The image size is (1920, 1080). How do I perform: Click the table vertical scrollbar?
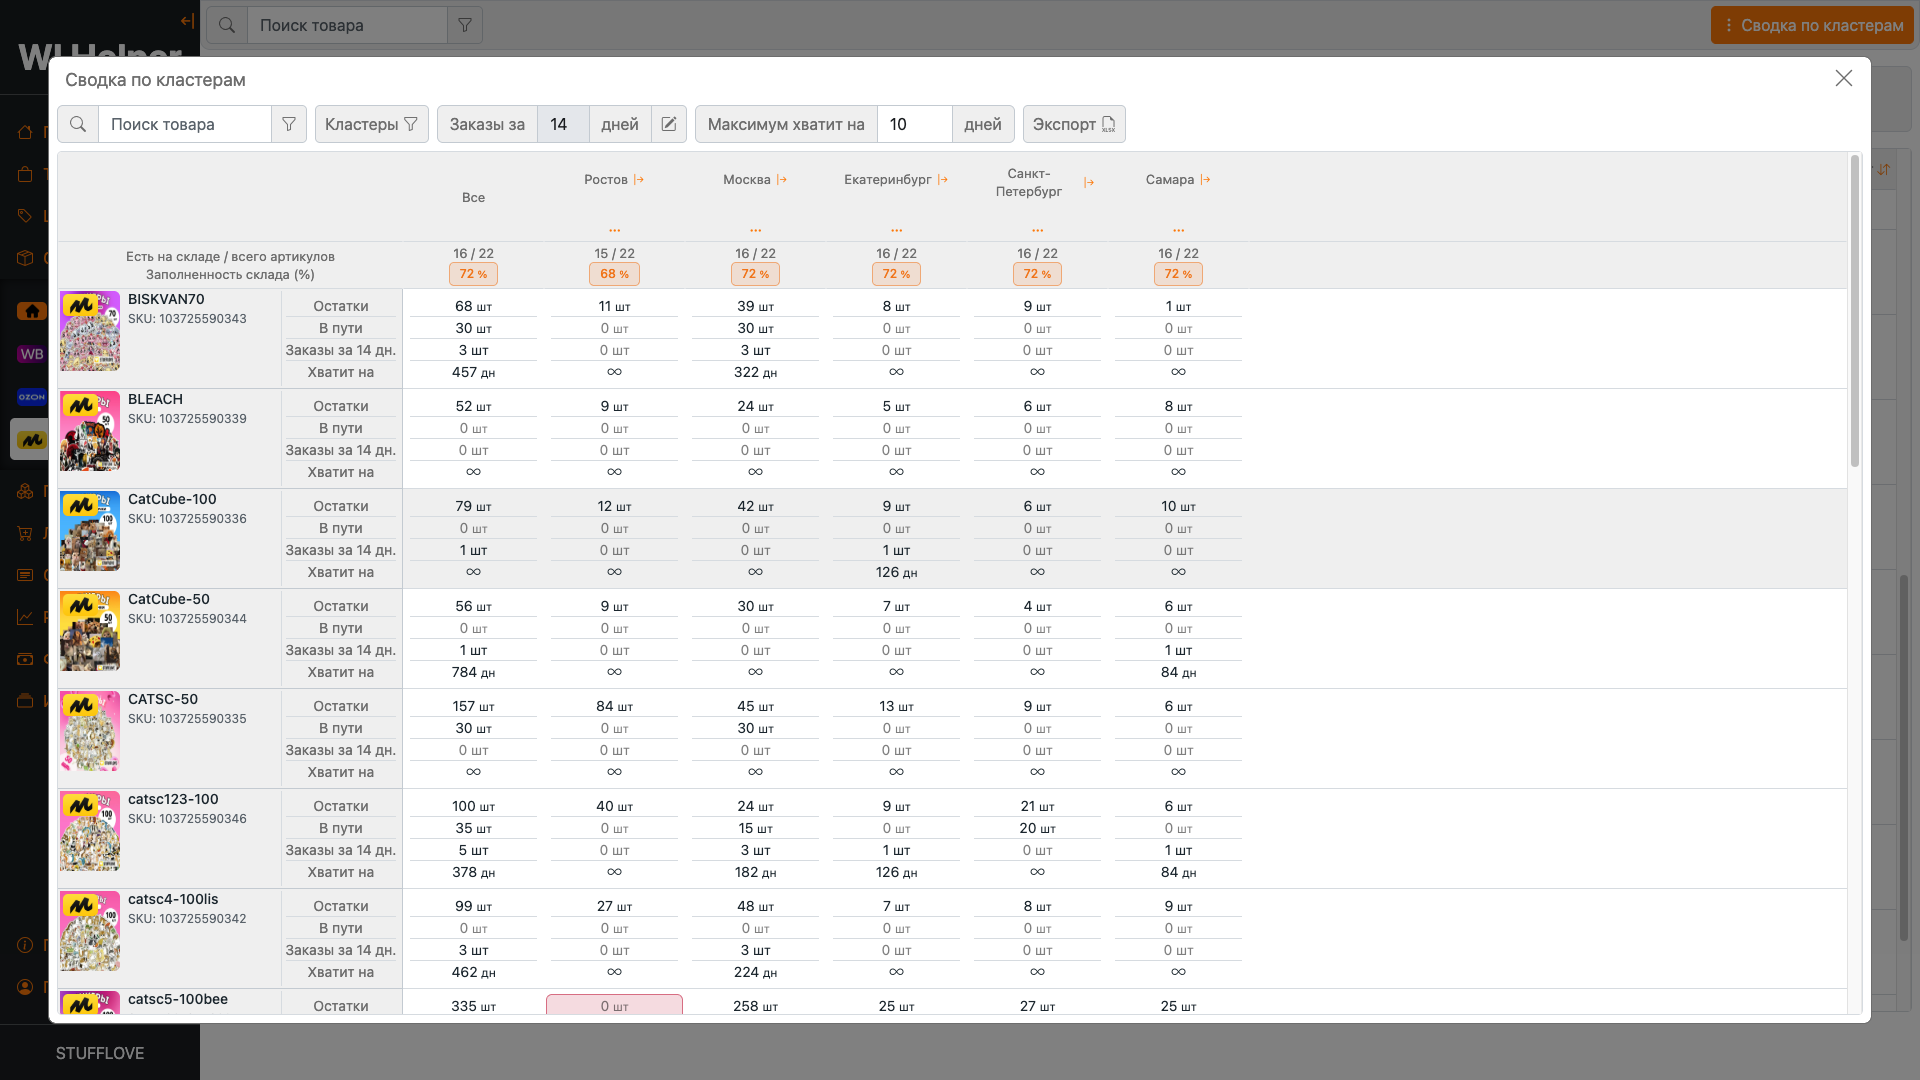pyautogui.click(x=1854, y=310)
